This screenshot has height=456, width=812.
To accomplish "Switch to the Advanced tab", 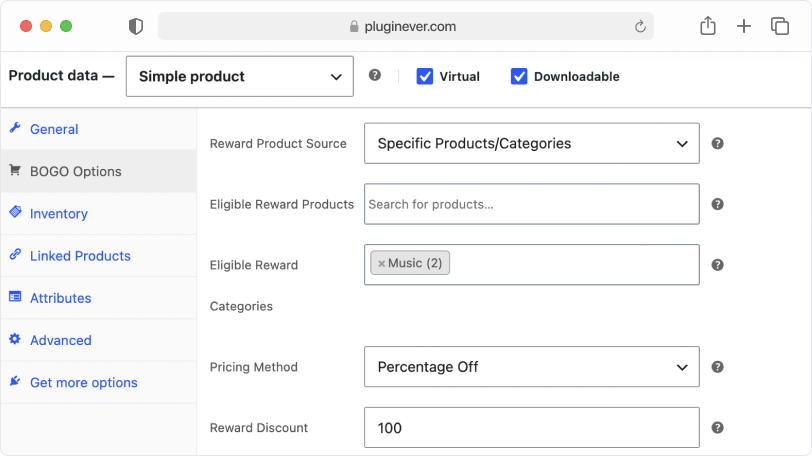I will [x=98, y=340].
